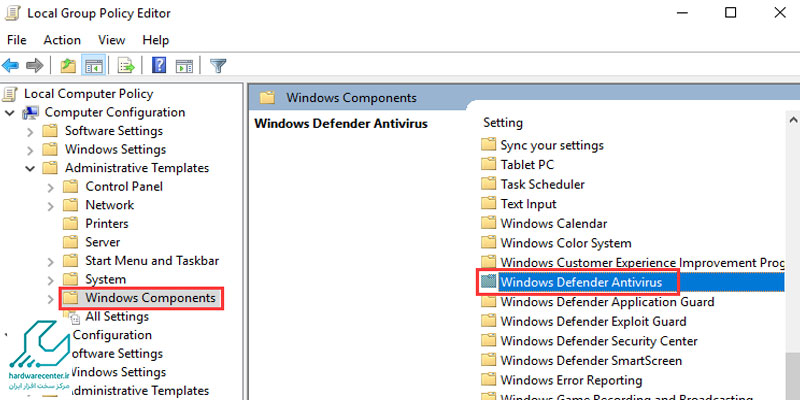This screenshot has width=800, height=400.
Task: Collapse the Computer Configuration node
Action: pyautogui.click(x=9, y=113)
